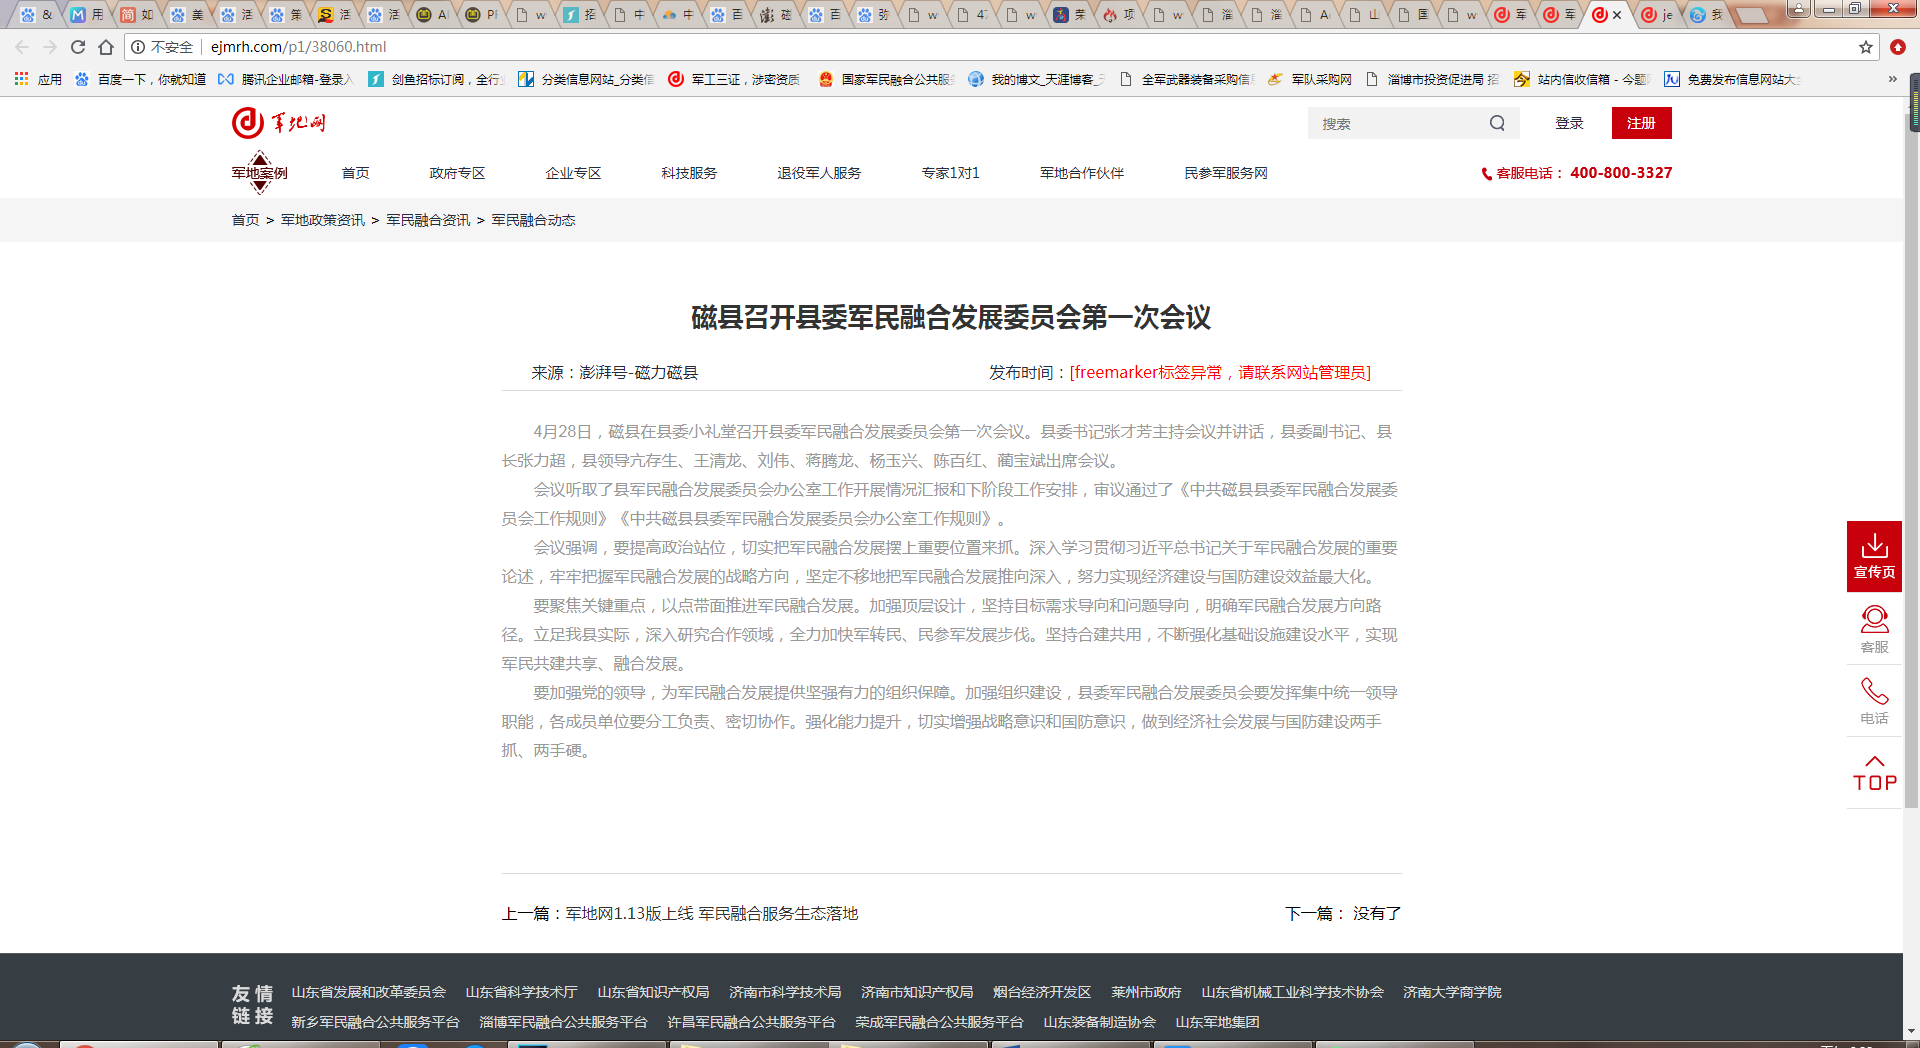Click the search magnifier icon
This screenshot has height=1048, width=1920.
1497,123
